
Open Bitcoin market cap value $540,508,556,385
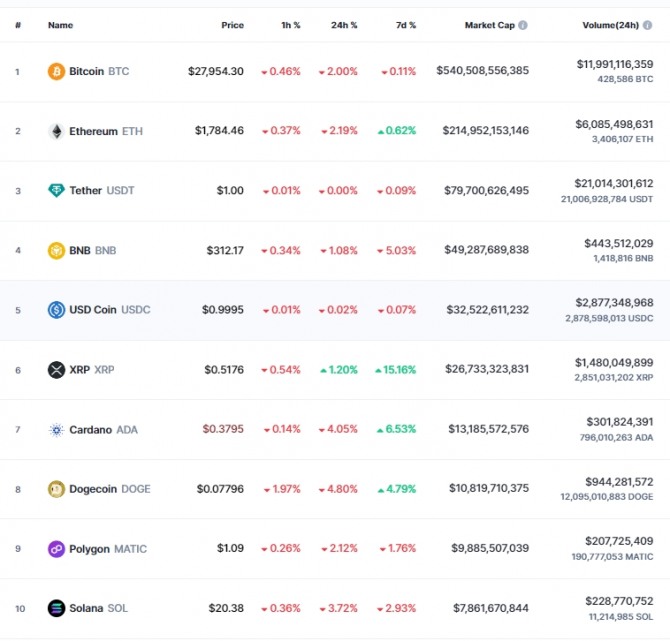(x=482, y=71)
